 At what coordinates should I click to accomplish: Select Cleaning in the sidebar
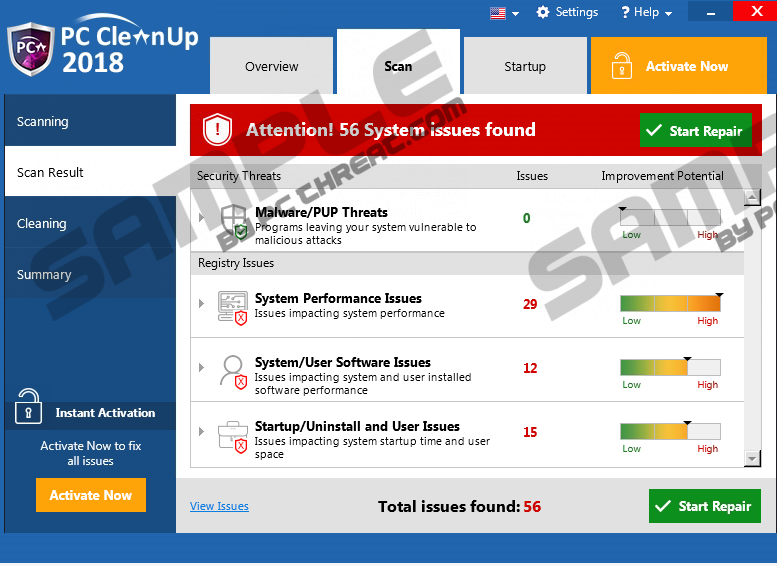tap(90, 223)
